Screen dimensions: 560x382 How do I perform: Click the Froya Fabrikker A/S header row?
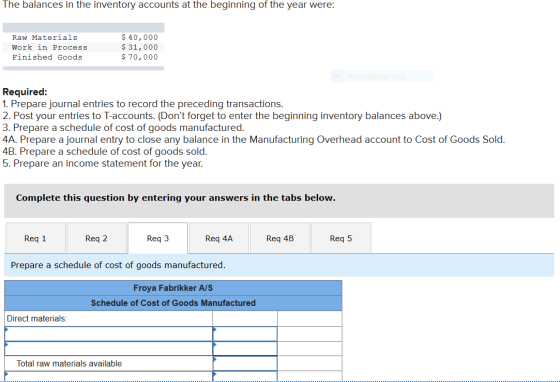173,288
